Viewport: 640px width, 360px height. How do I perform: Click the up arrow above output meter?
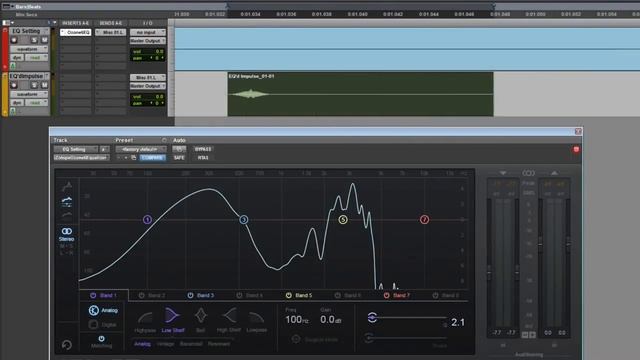click(554, 173)
